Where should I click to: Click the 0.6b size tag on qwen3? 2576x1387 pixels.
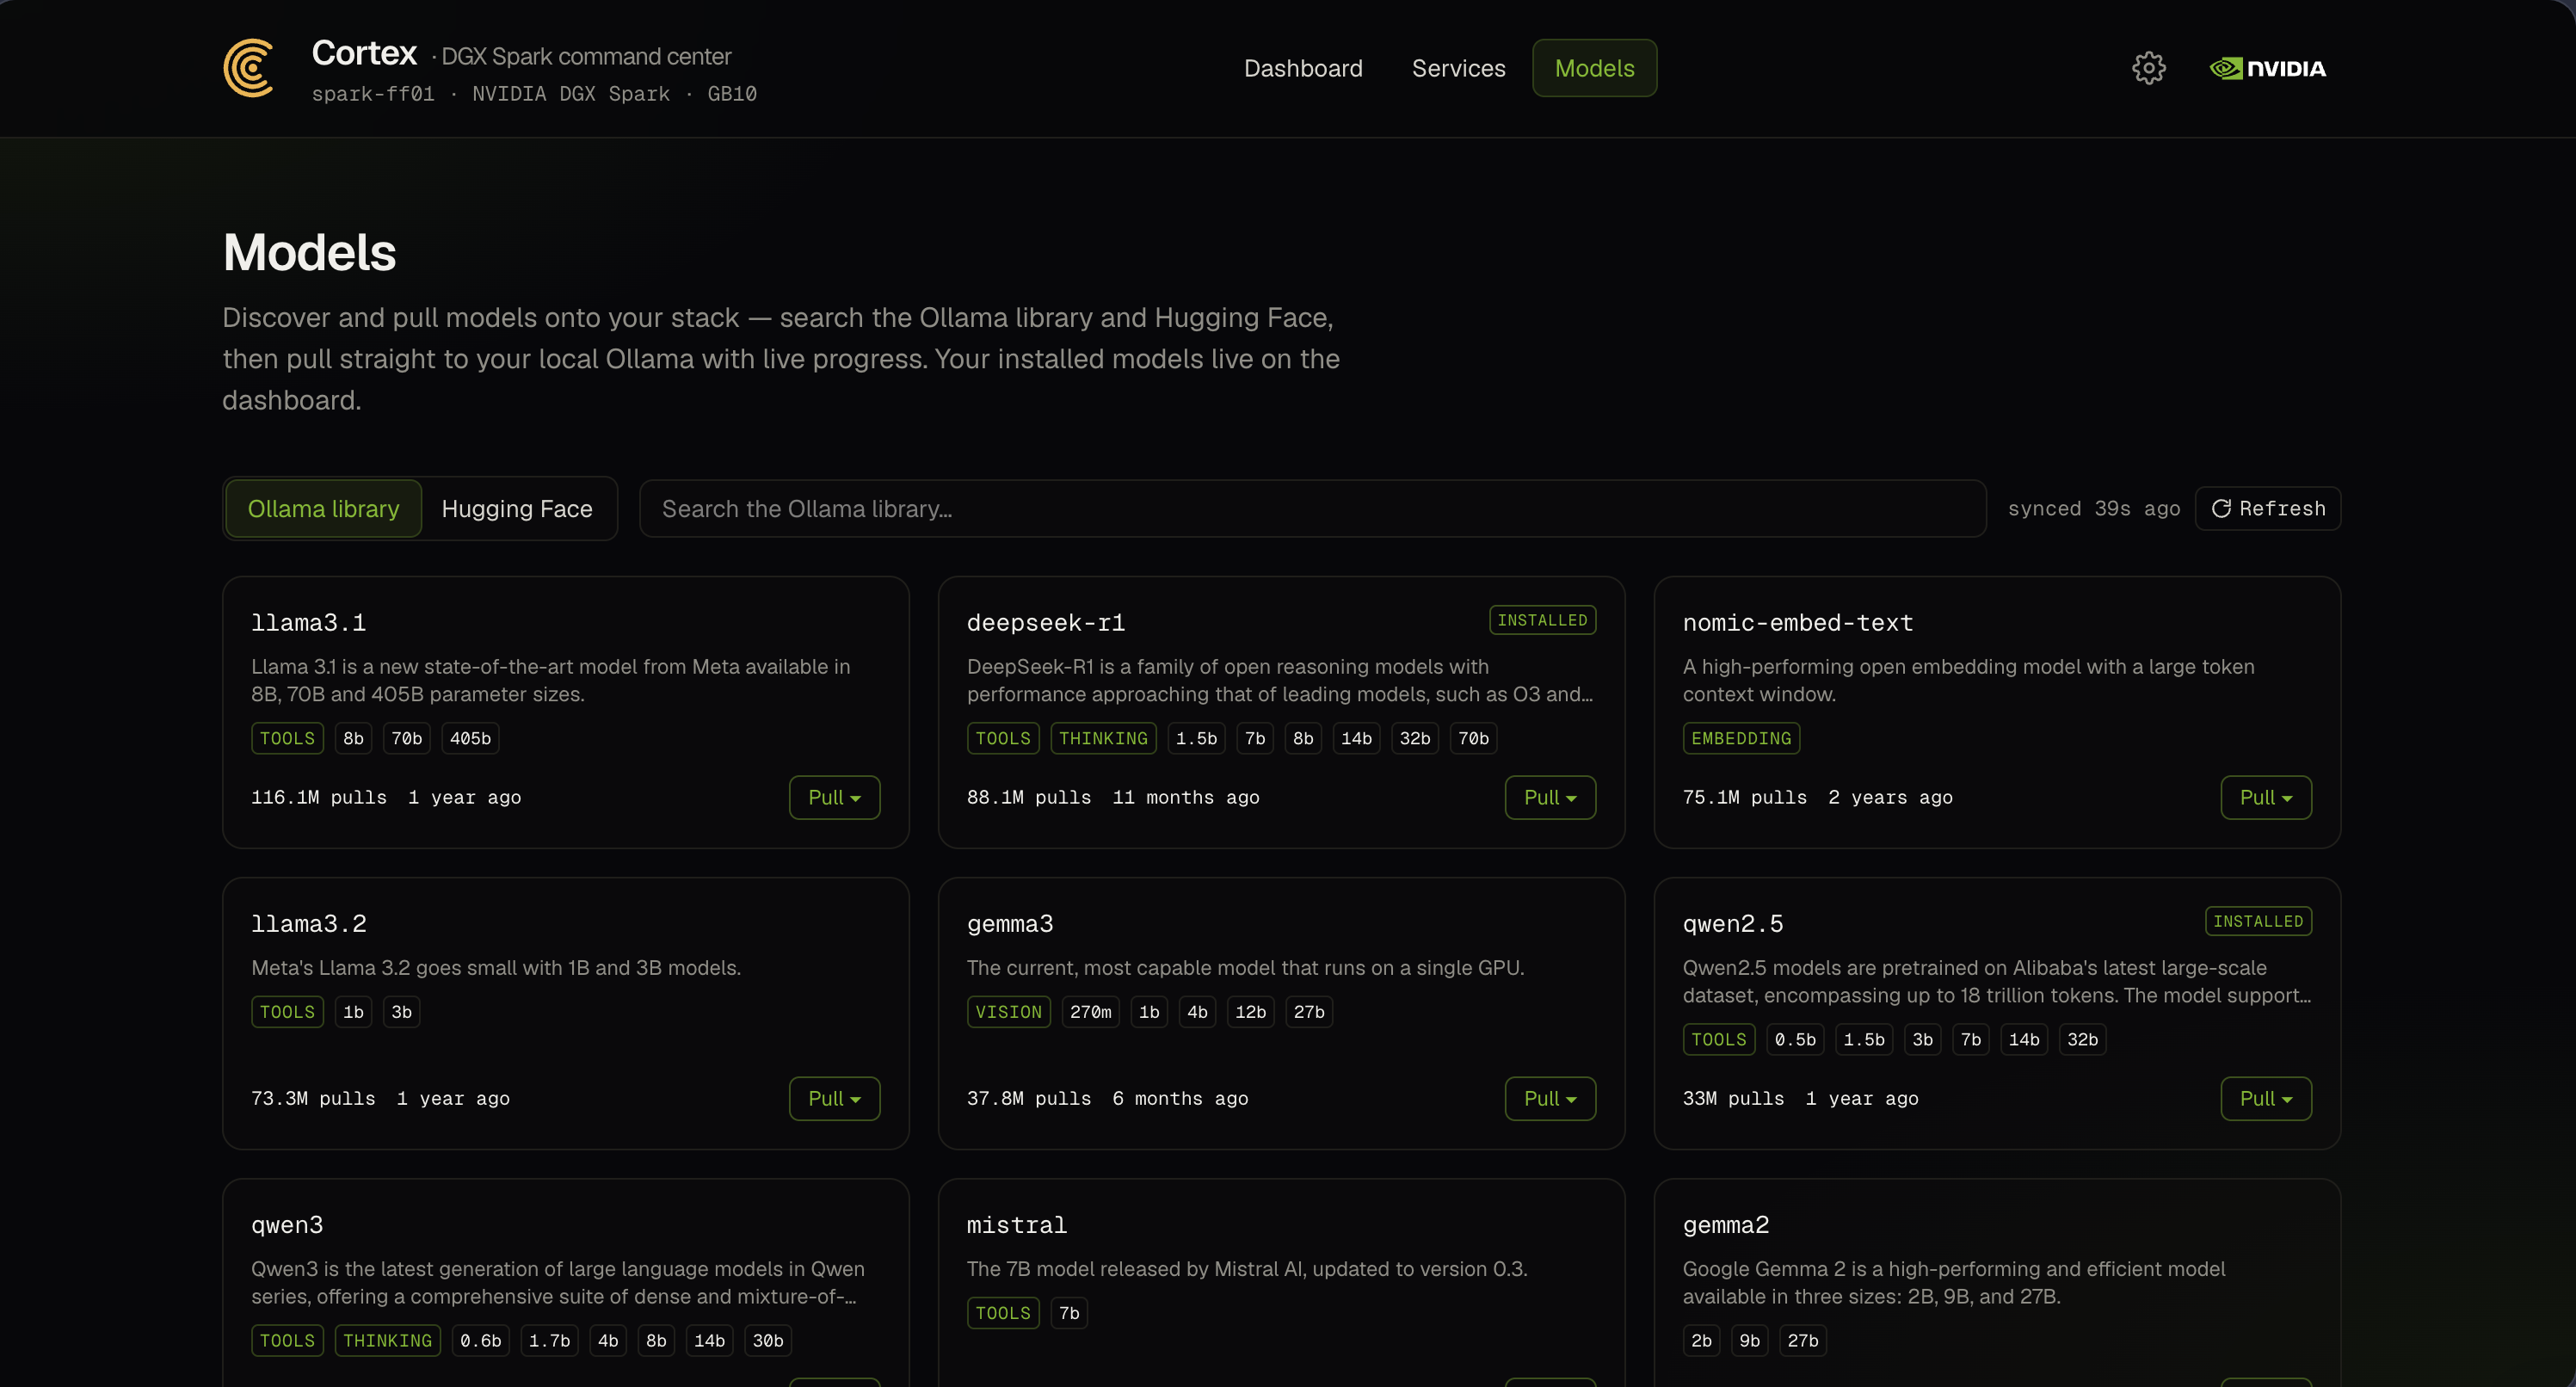(480, 1341)
